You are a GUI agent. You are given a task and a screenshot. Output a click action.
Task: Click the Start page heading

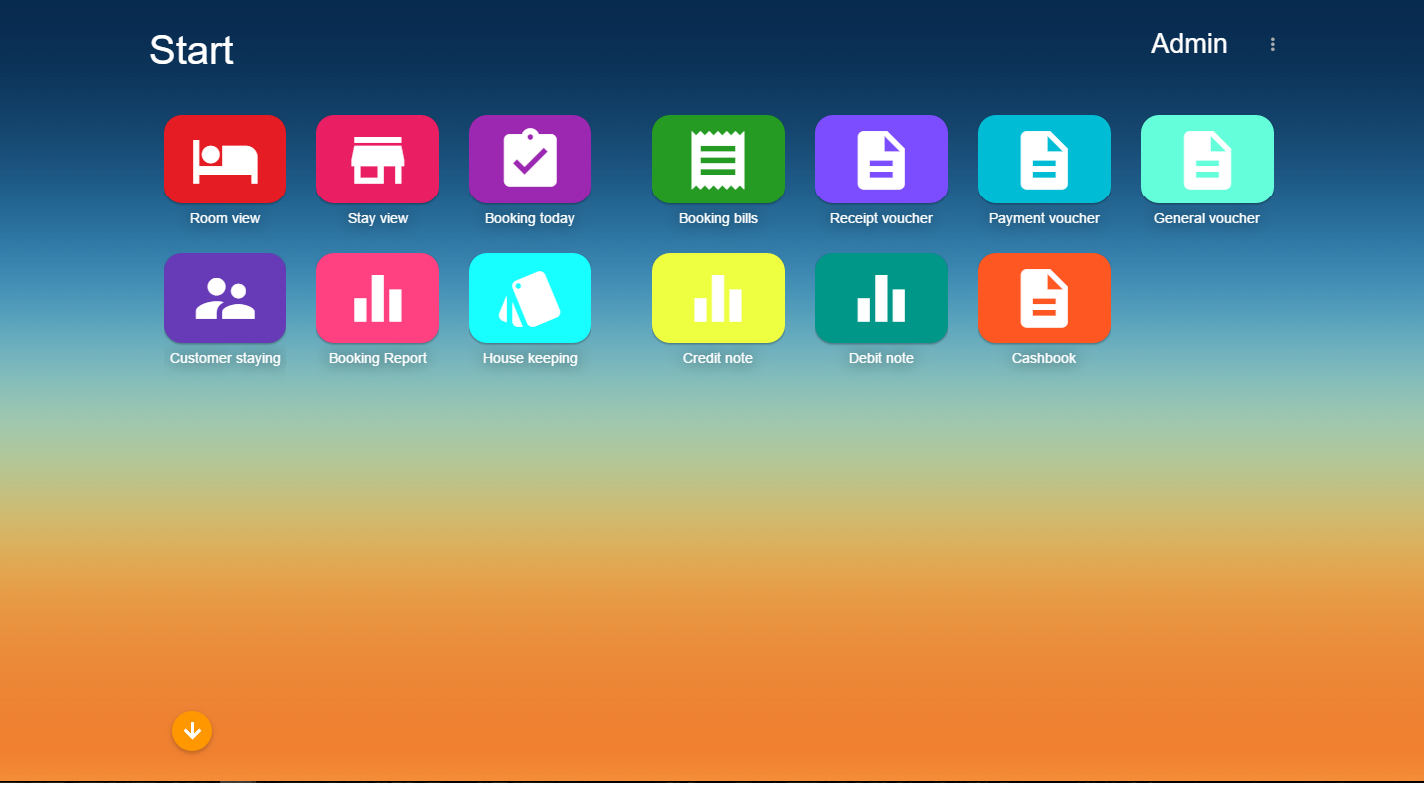coord(191,50)
